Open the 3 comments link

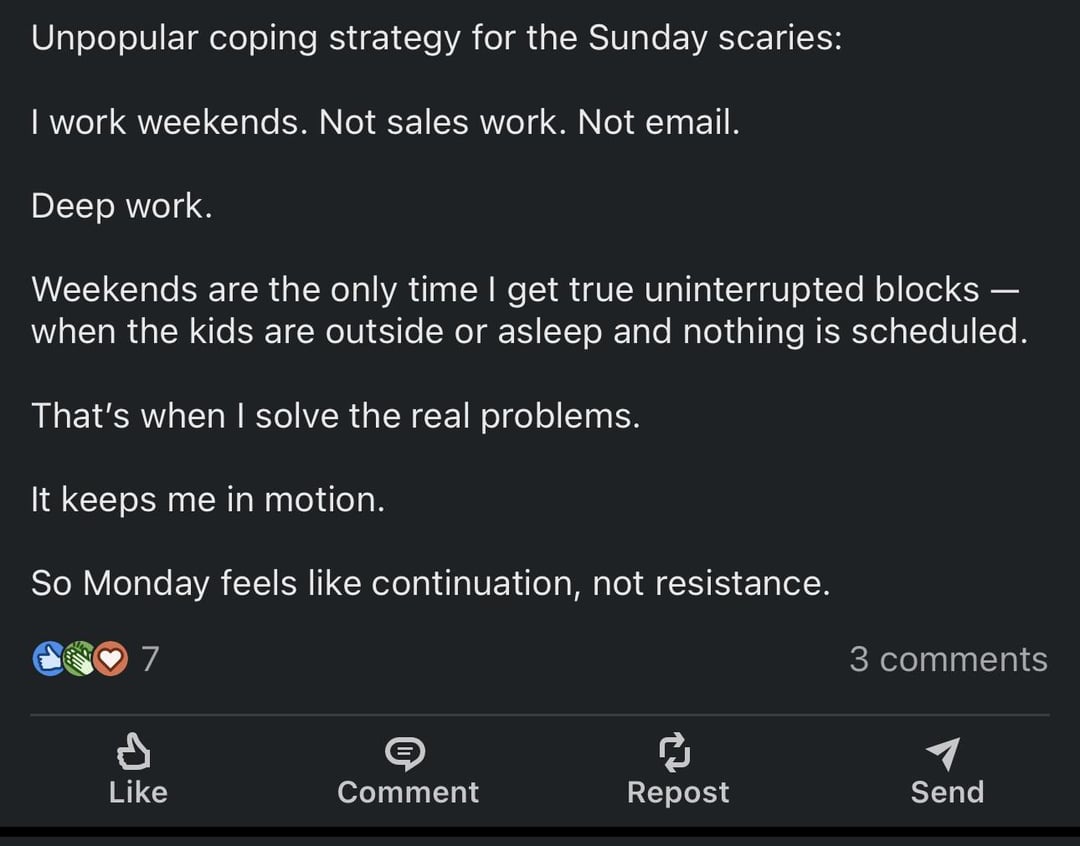coord(948,659)
